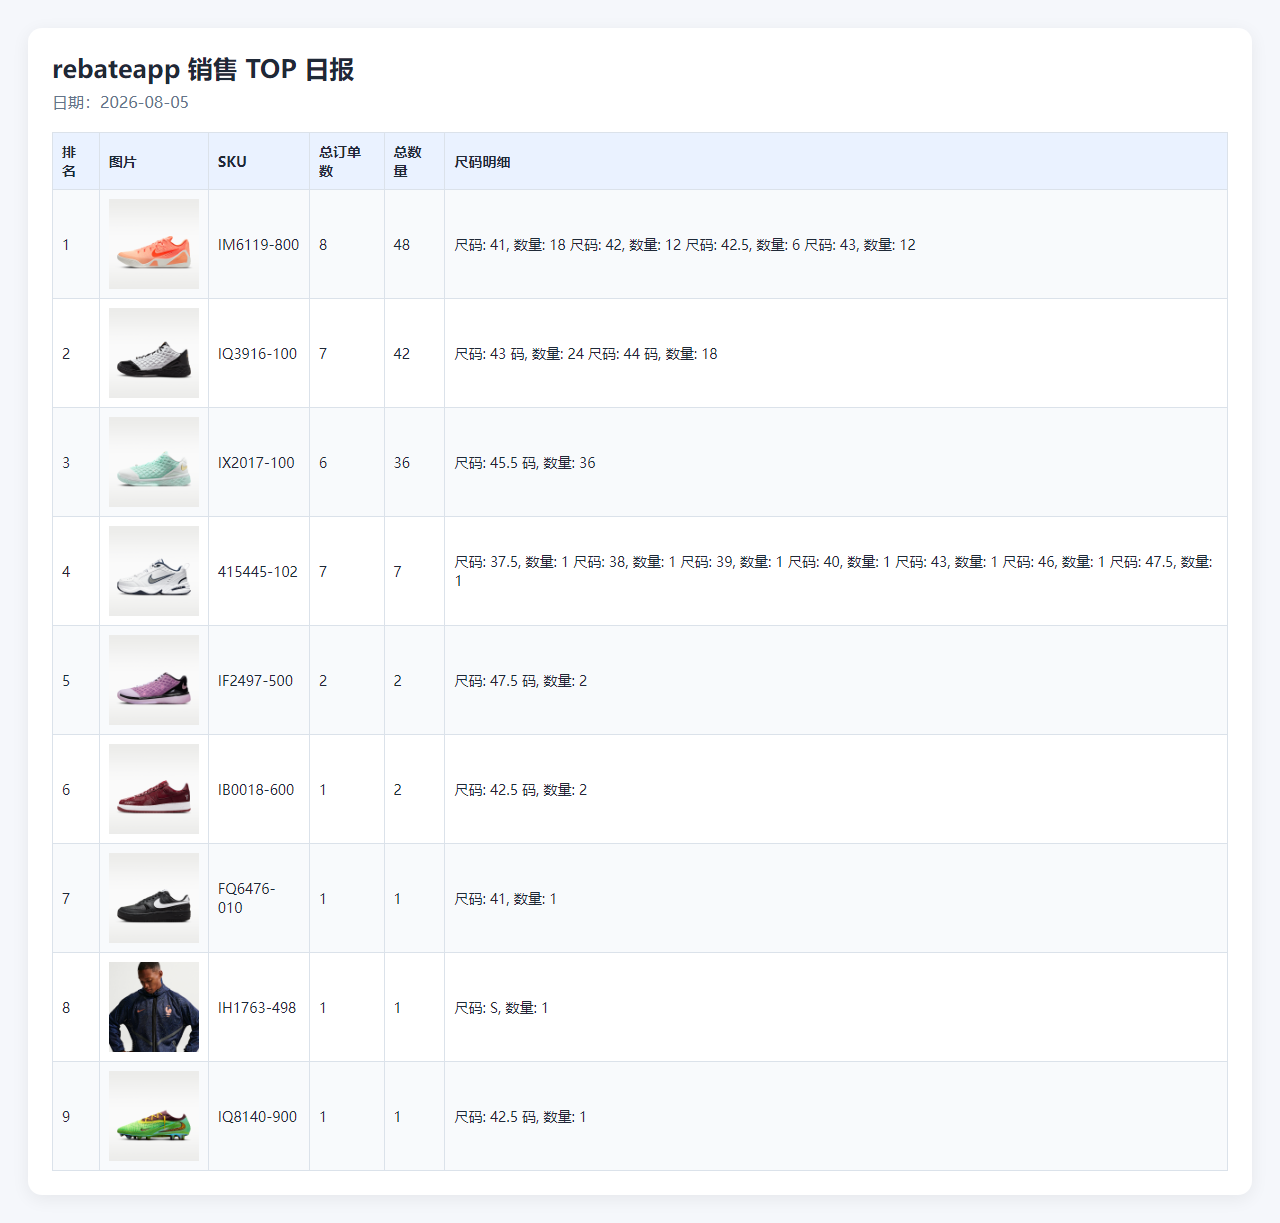
Task: Click SKU cell 415445-102
Action: coord(258,572)
